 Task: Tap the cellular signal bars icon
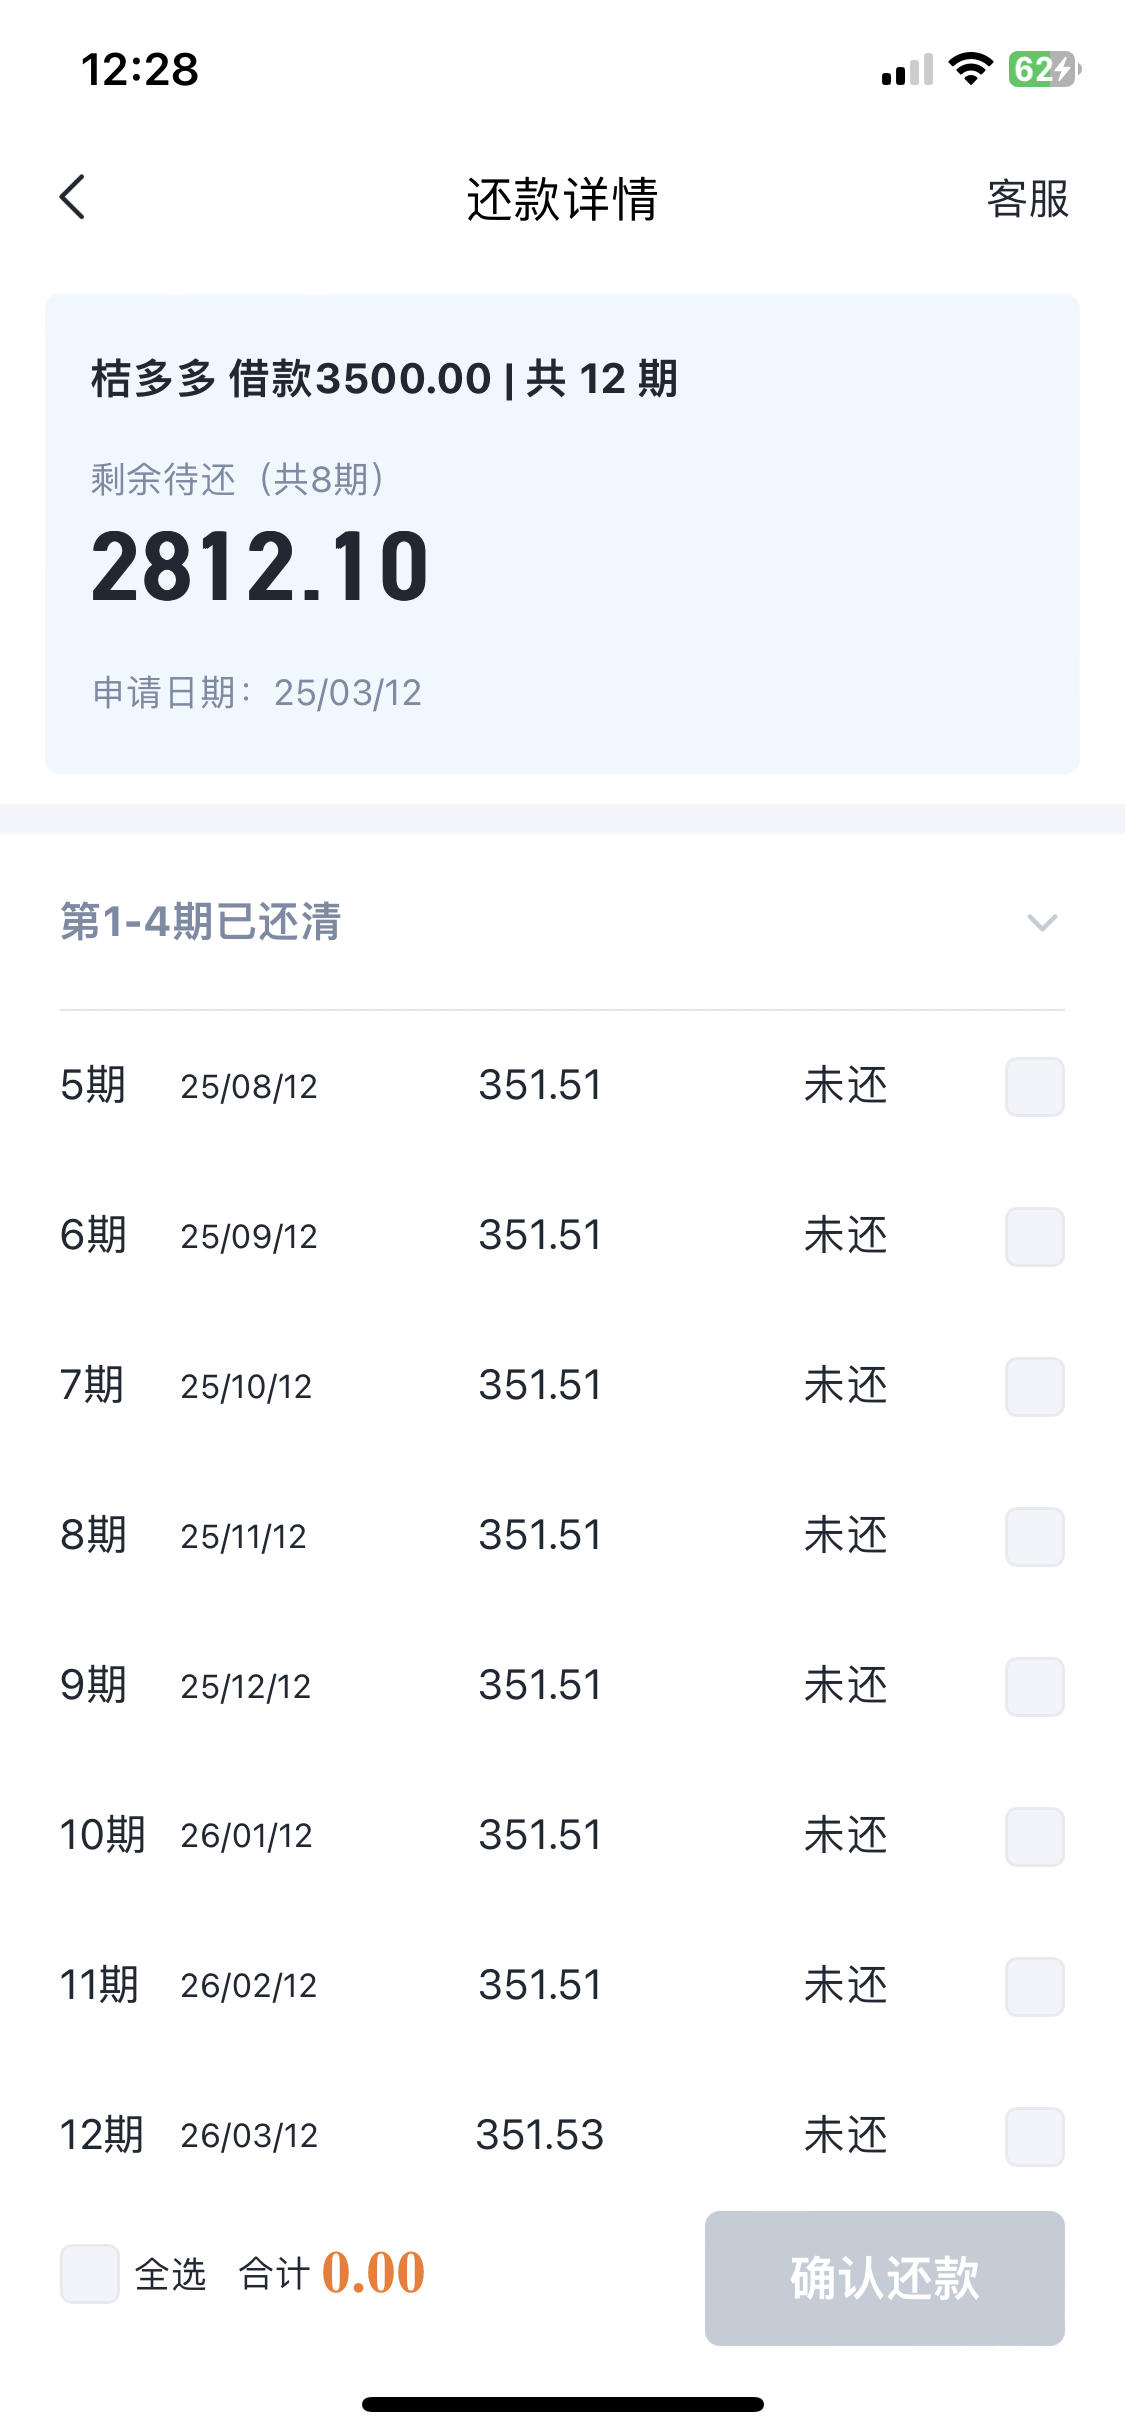pyautogui.click(x=907, y=70)
